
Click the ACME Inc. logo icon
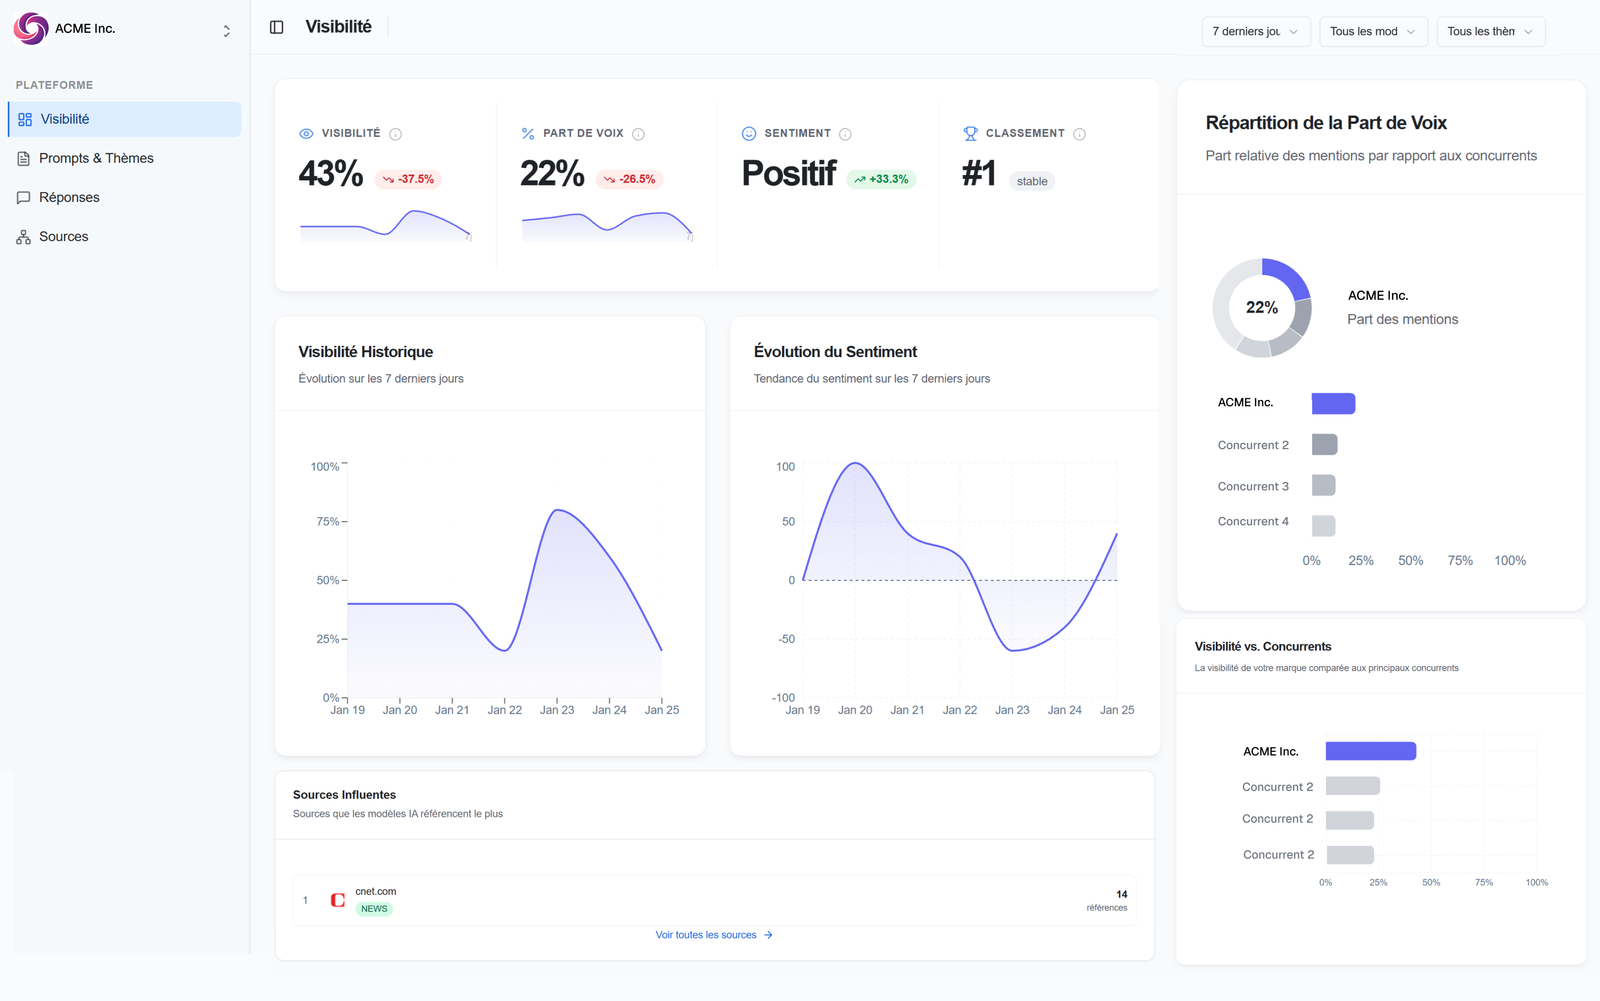31,29
